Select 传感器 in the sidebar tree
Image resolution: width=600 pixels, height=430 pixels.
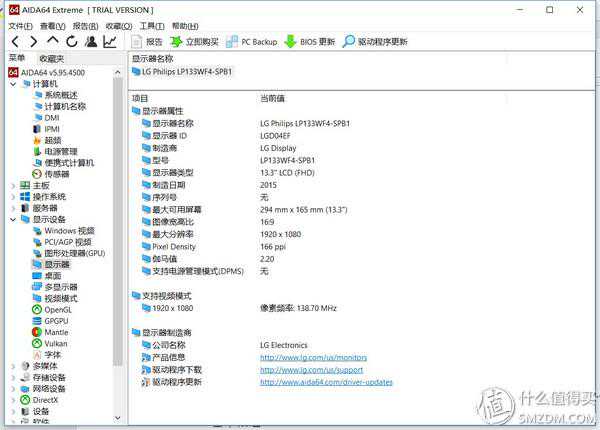click(59, 173)
